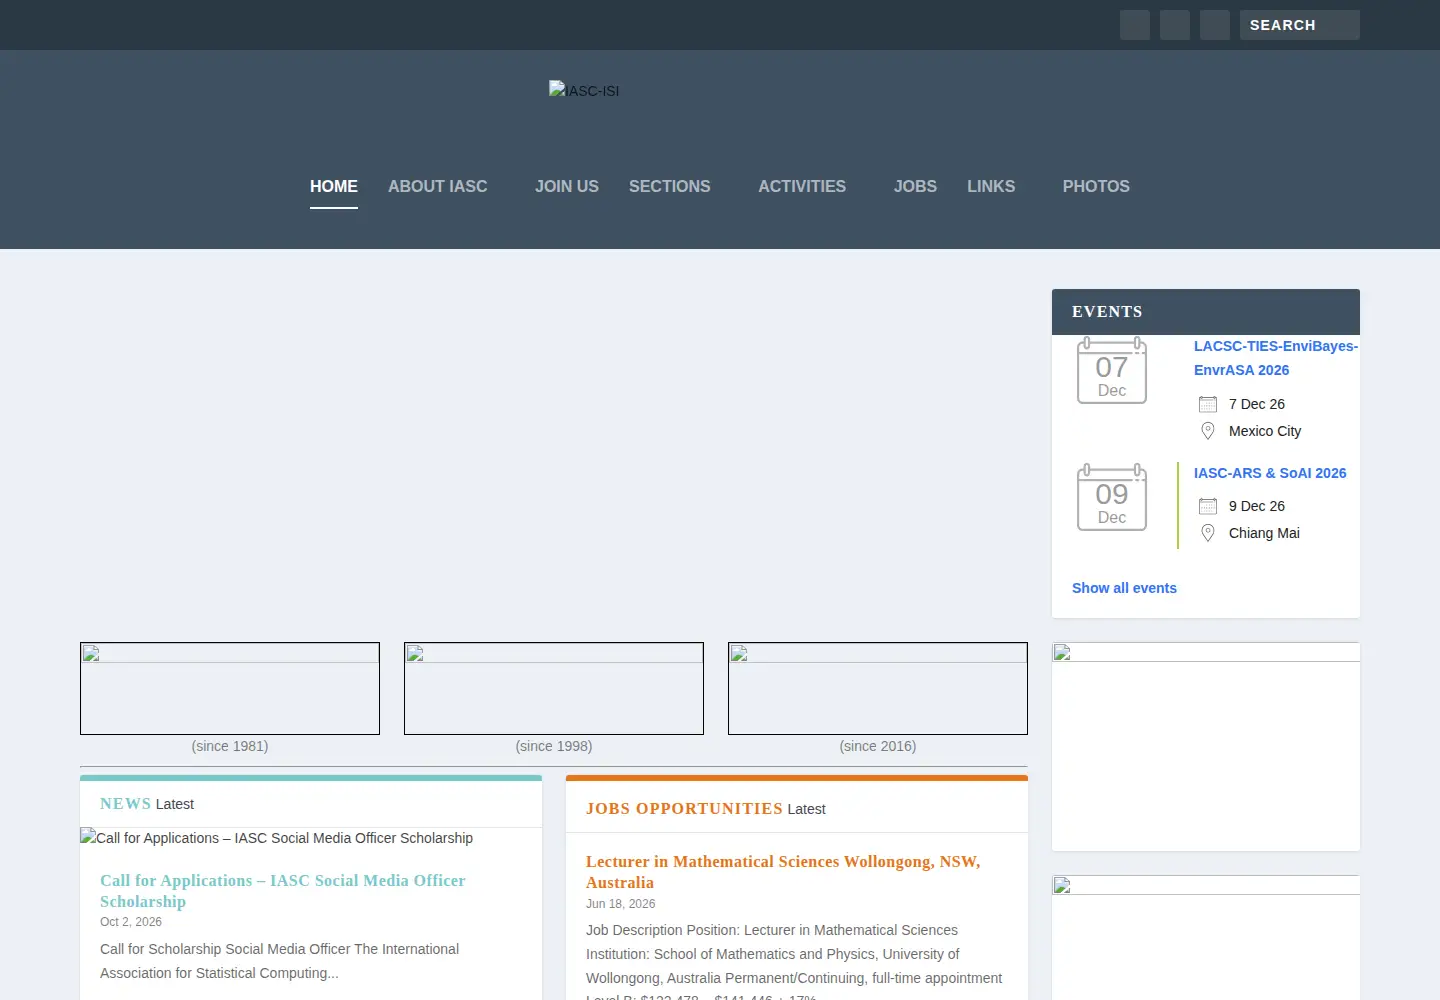Open ABOUT IASC menu
The width and height of the screenshot is (1440, 1000).
437,186
